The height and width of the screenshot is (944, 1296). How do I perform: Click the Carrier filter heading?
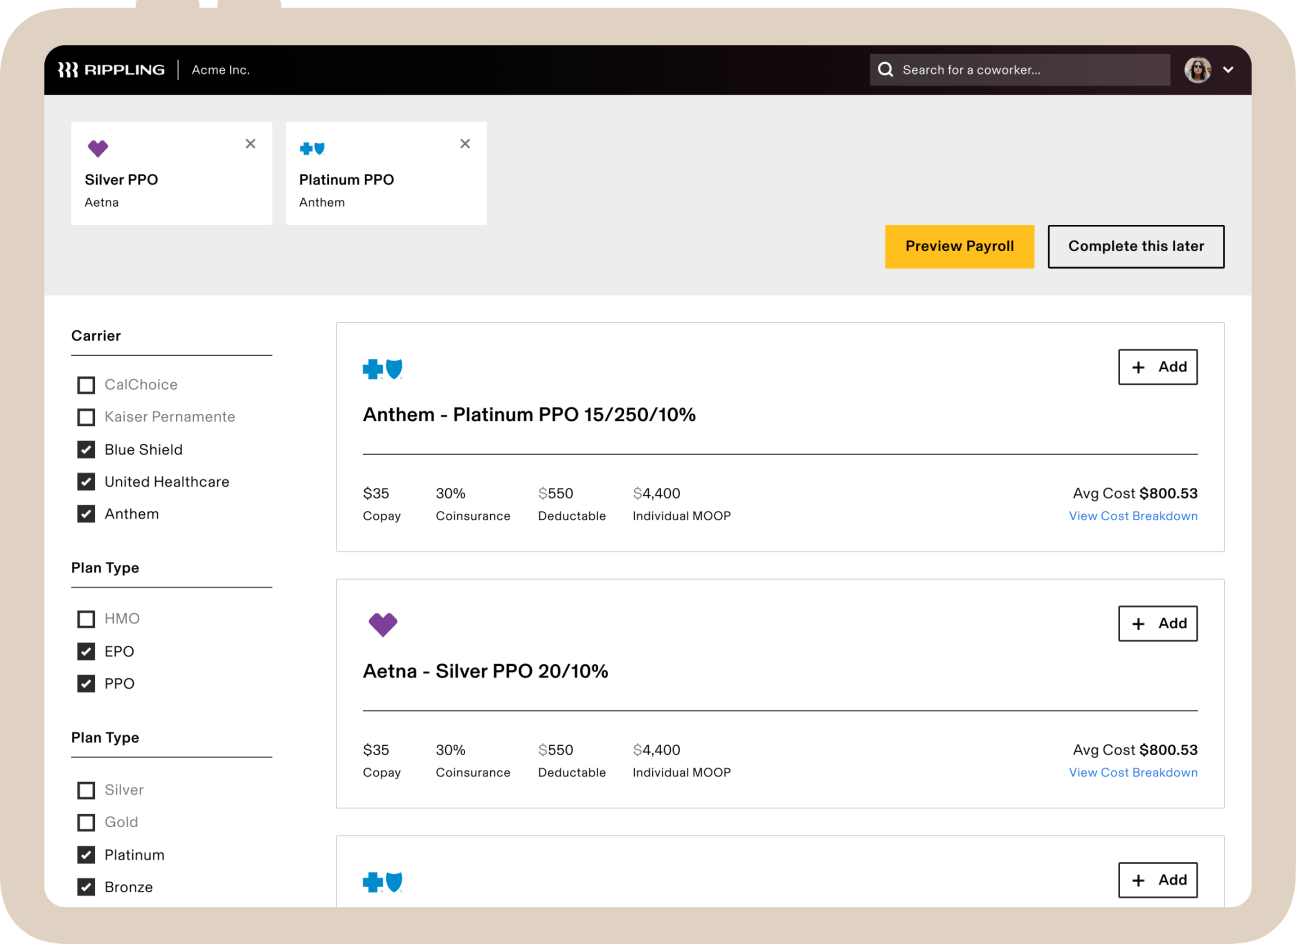click(x=96, y=336)
